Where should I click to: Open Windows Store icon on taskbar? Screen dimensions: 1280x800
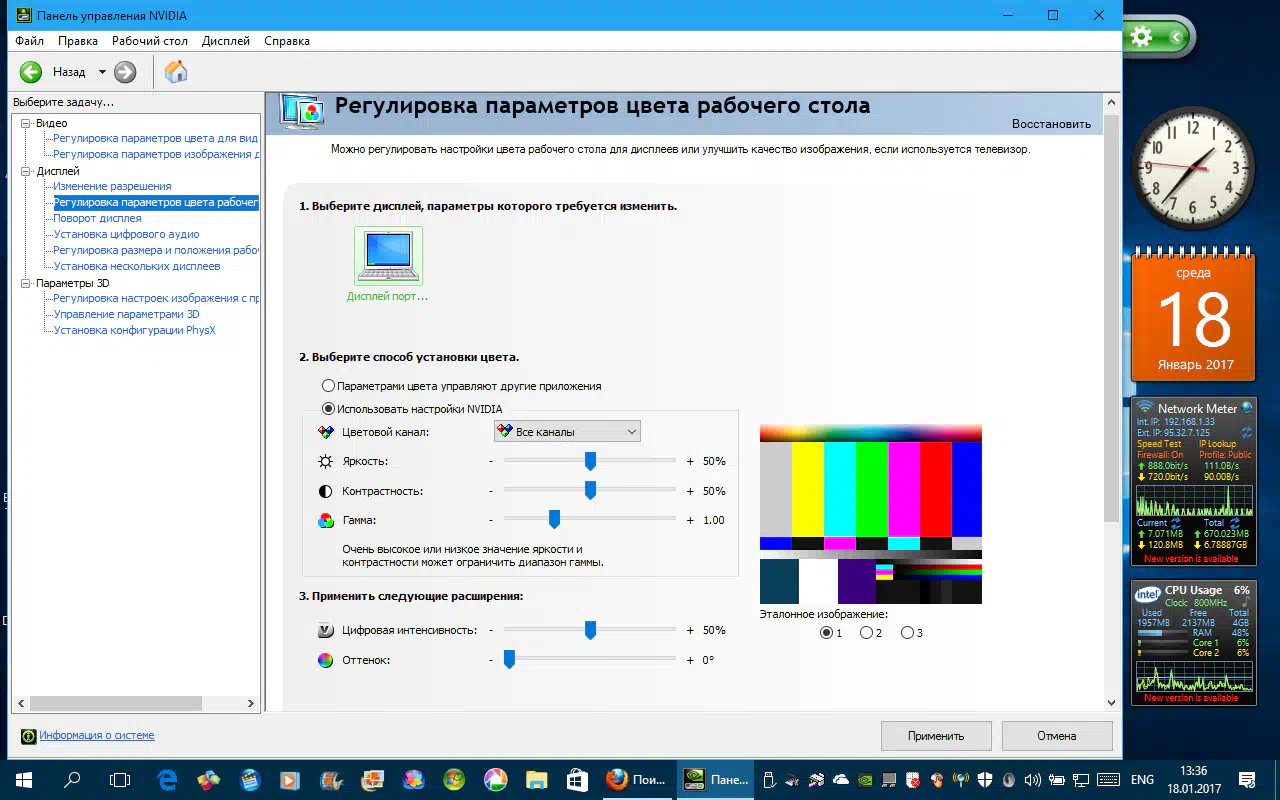coord(577,780)
